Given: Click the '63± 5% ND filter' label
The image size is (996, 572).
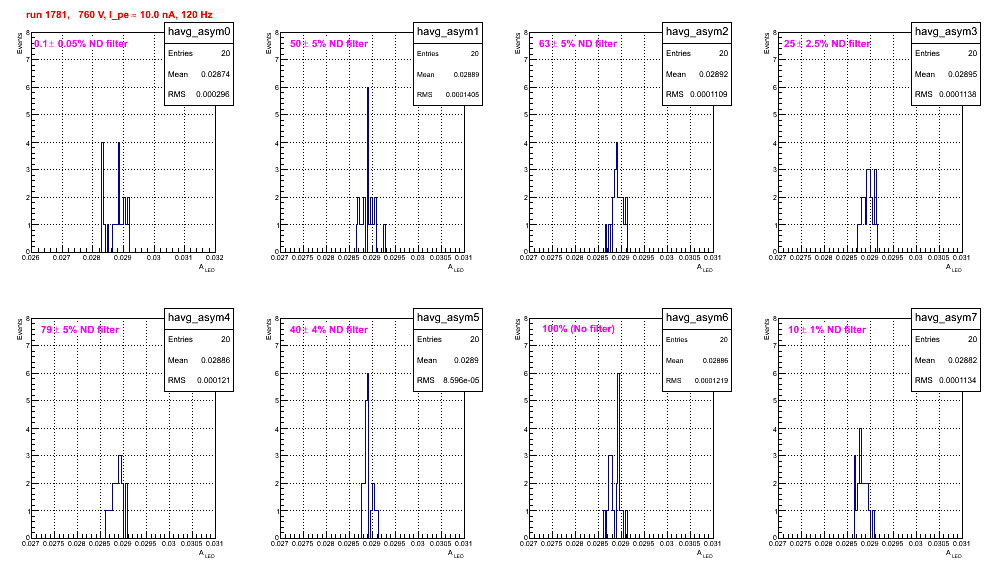Looking at the screenshot, I should pos(578,44).
